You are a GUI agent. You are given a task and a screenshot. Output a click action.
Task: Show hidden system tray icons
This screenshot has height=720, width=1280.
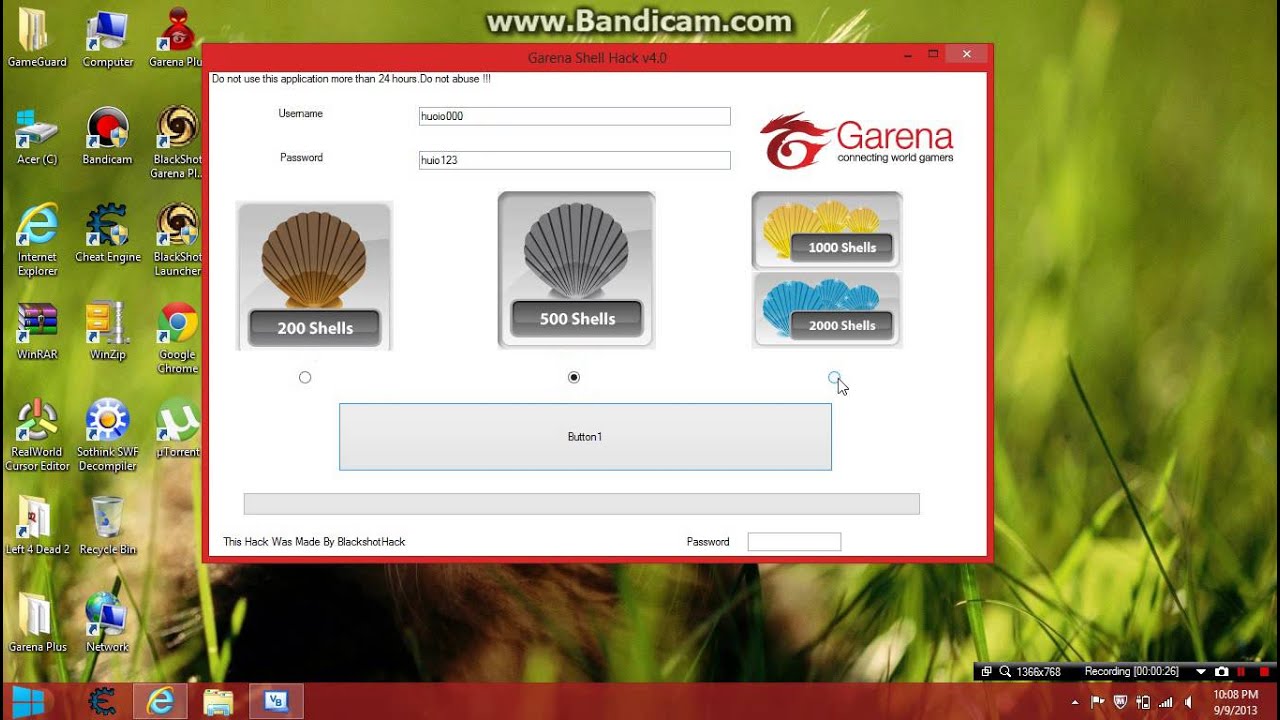pos(1075,702)
